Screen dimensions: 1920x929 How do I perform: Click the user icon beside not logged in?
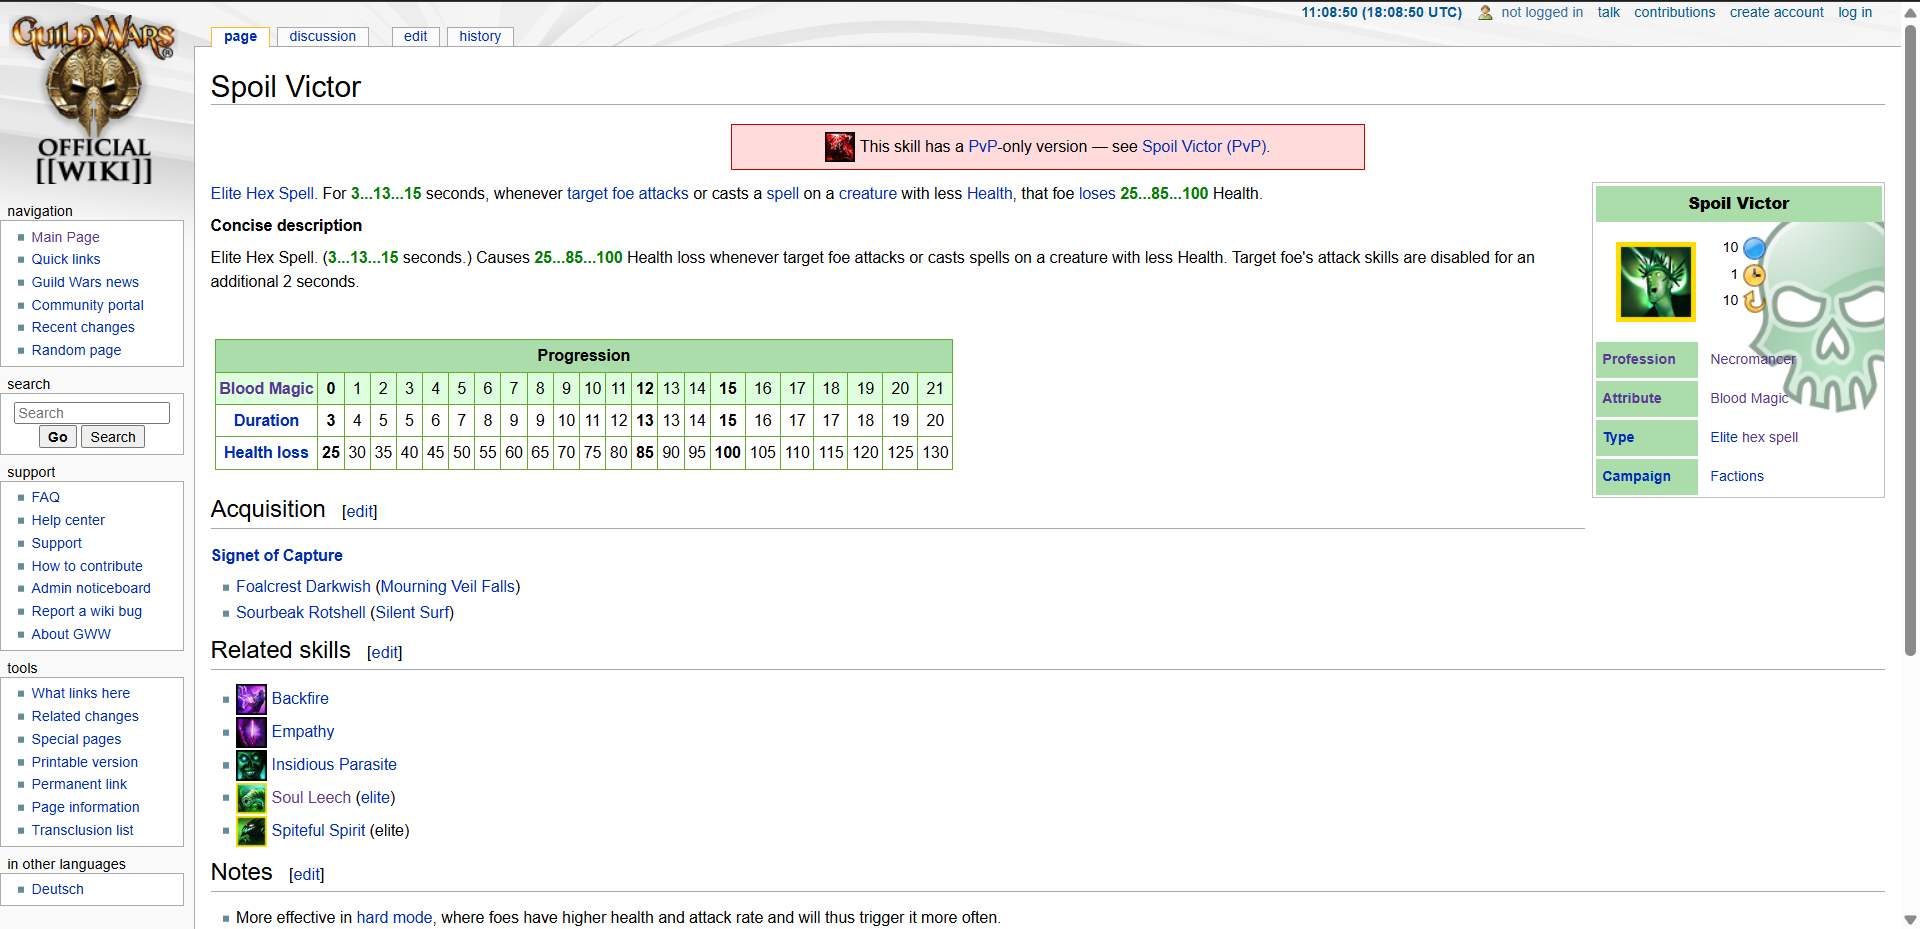1485,13
